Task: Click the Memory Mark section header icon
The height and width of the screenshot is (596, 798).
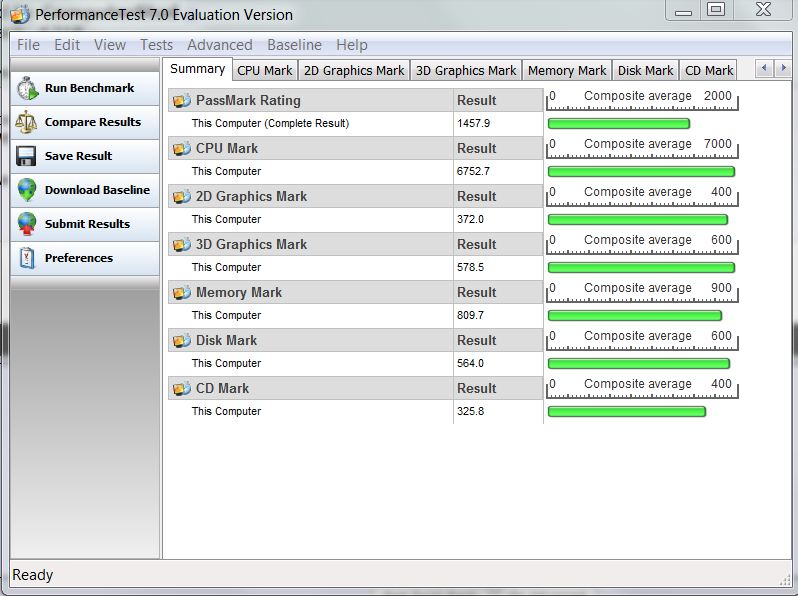Action: pos(182,293)
